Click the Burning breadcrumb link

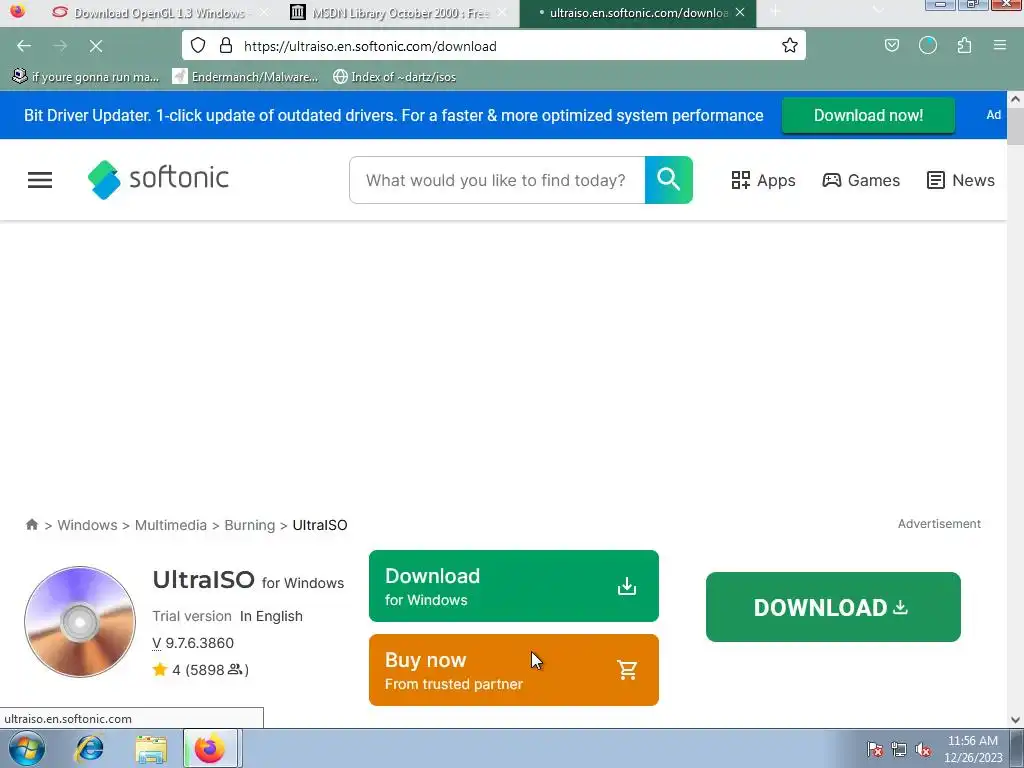tap(249, 525)
